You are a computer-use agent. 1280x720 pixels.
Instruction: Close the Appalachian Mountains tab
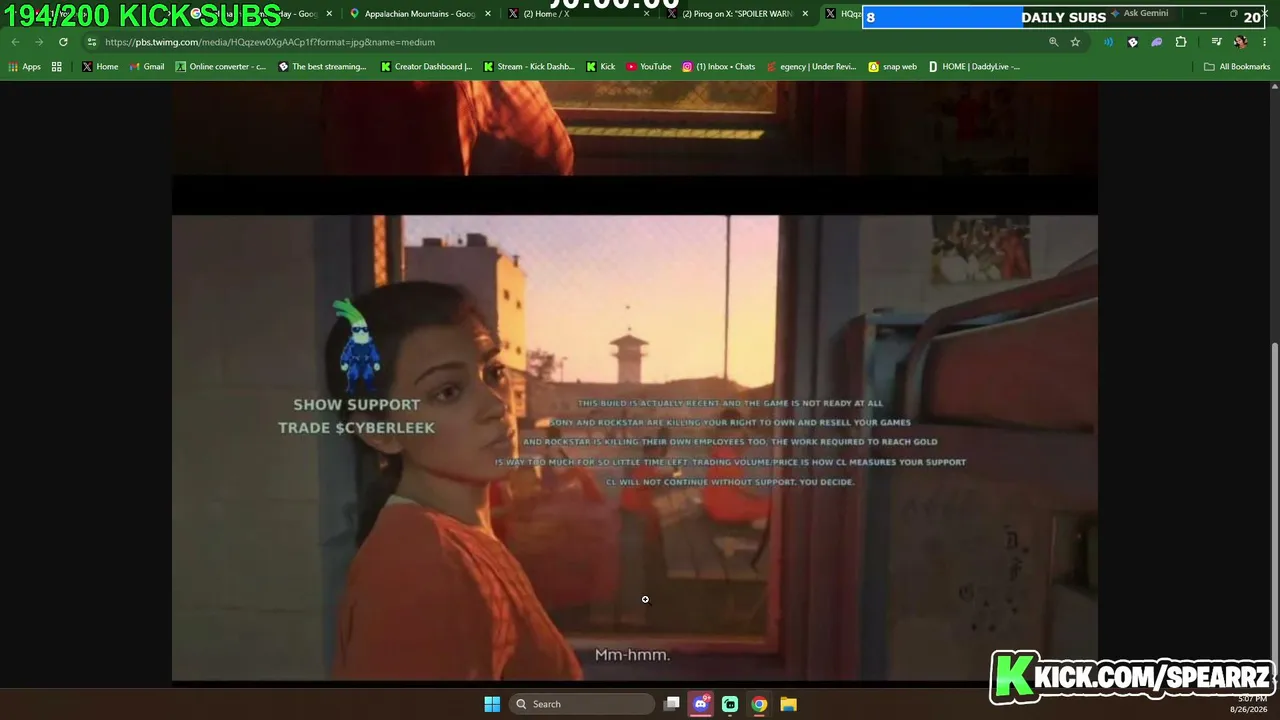coord(488,14)
